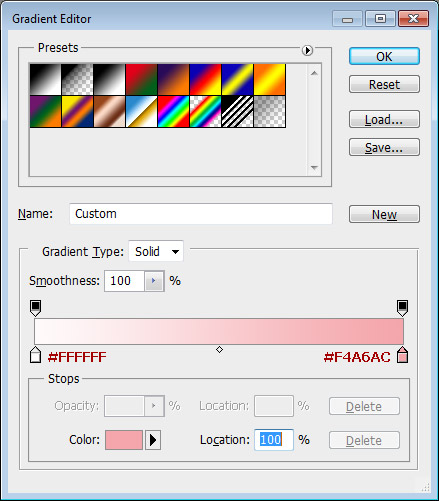Open the Presets panel flyout menu
The height and width of the screenshot is (501, 439).
pos(307,50)
